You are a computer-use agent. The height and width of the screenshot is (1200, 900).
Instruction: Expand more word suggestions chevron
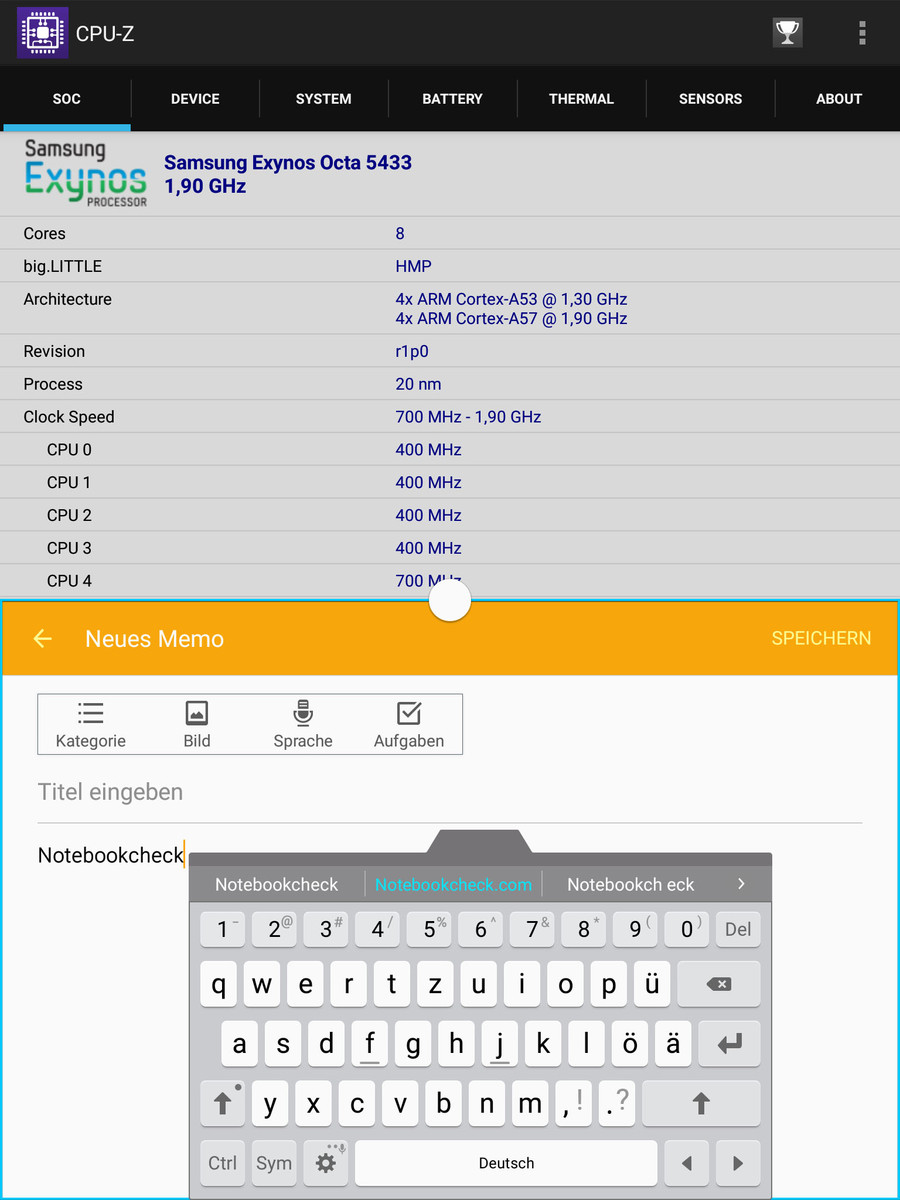pyautogui.click(x=741, y=884)
